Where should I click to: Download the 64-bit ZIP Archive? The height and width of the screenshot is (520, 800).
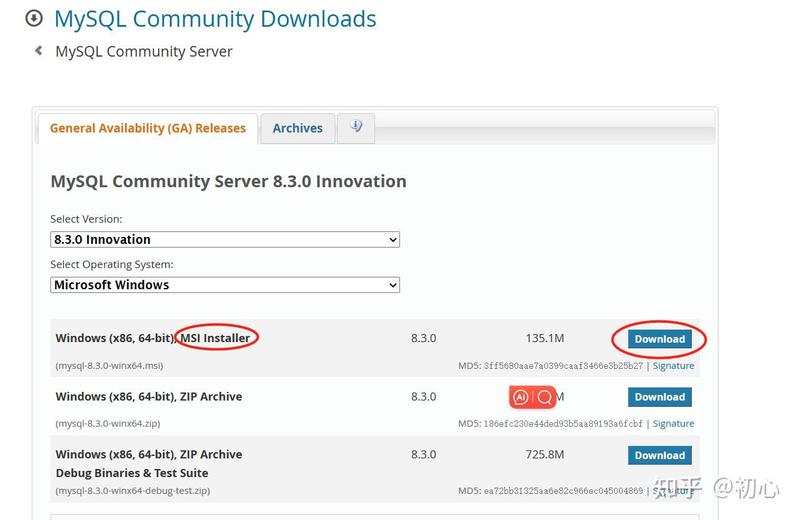tap(660, 397)
